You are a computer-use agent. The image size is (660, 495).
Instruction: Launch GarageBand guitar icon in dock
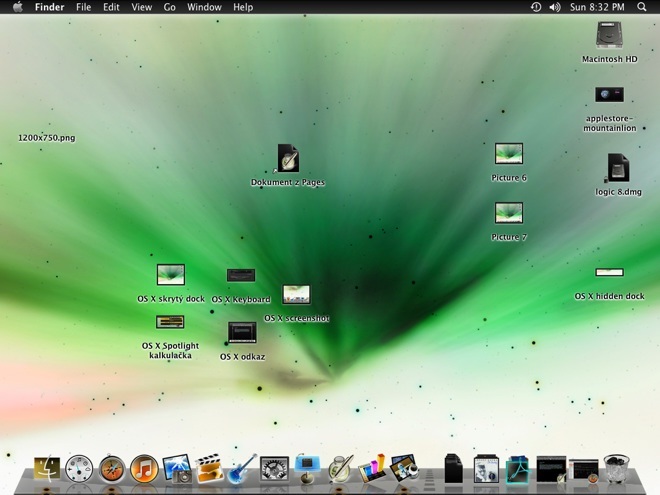click(242, 468)
